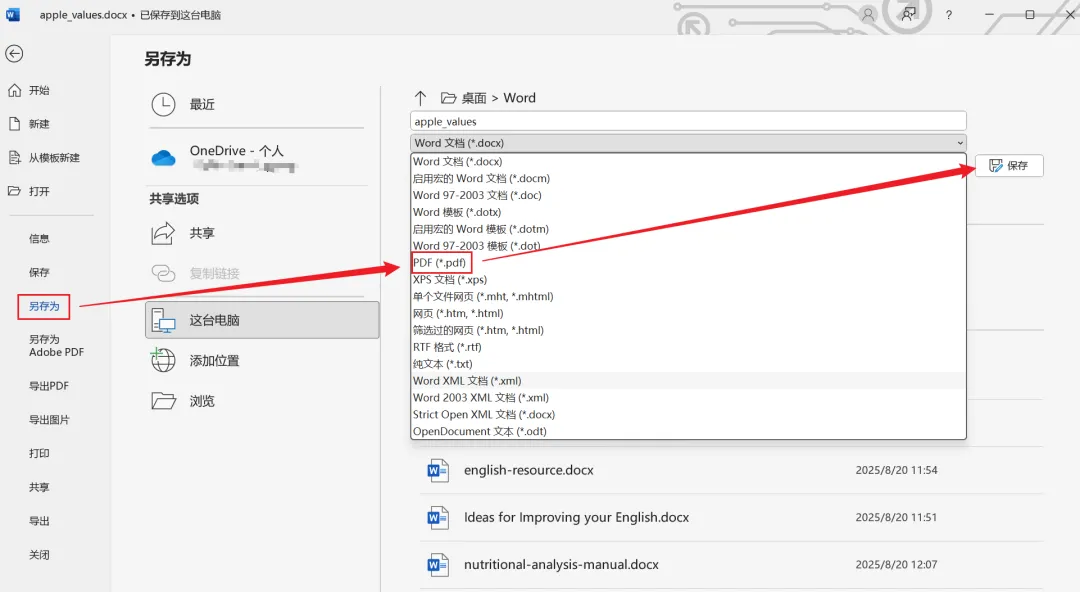Click 打开 in the sidebar

coord(29,191)
